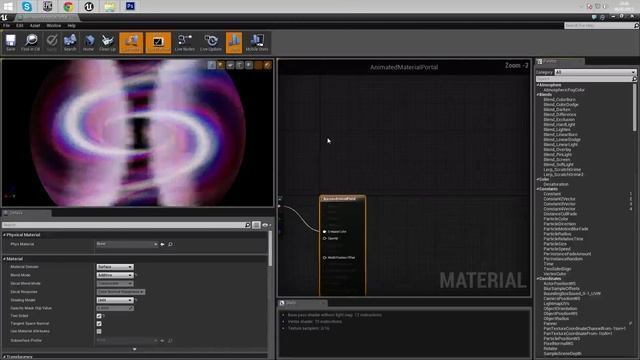Toggle the Two Sided checkbox
This screenshot has width=640, height=360.
99,316
